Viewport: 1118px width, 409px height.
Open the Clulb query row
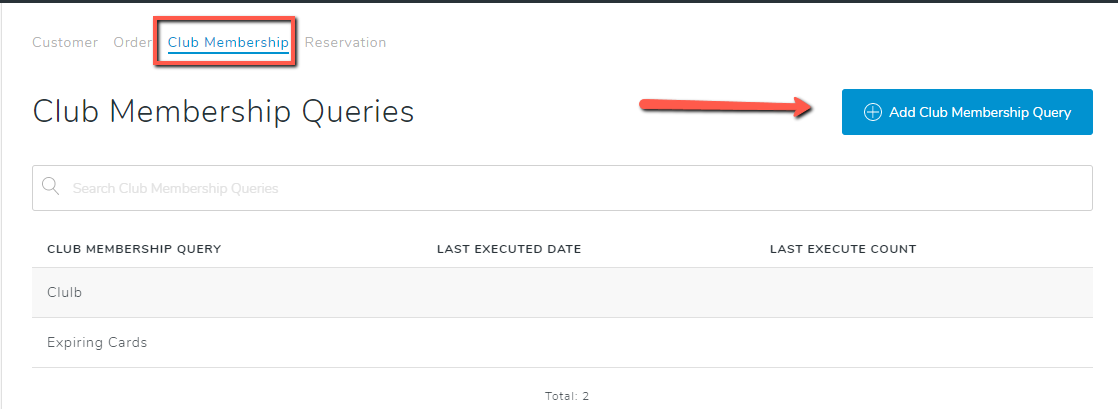[x=562, y=293]
